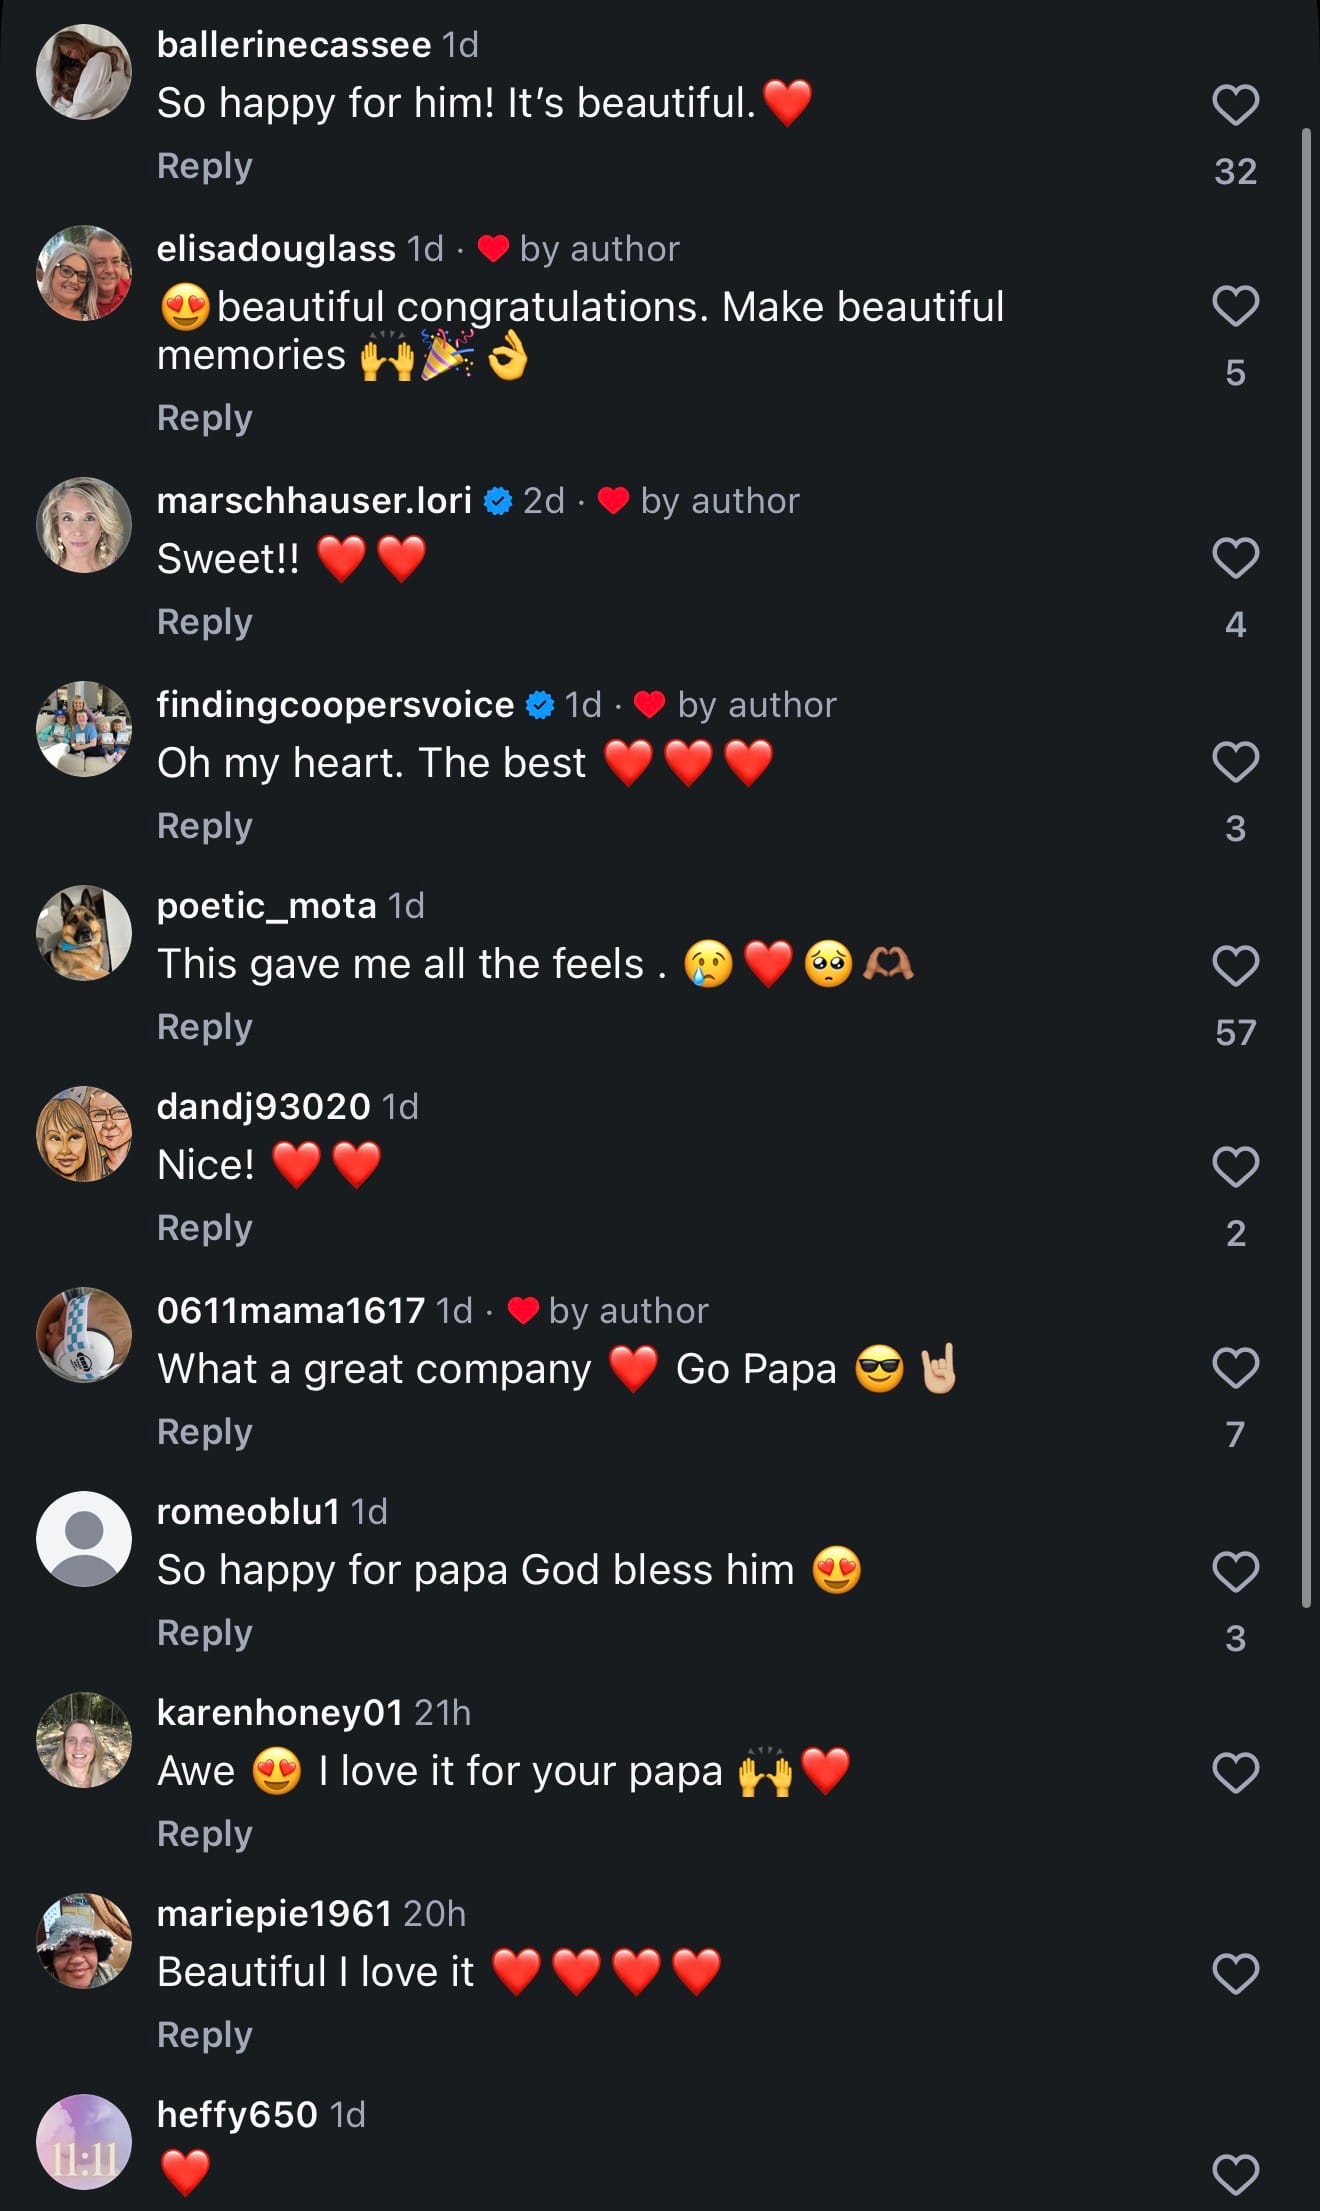Open marschhauser.lori's profile from username

tap(314, 501)
